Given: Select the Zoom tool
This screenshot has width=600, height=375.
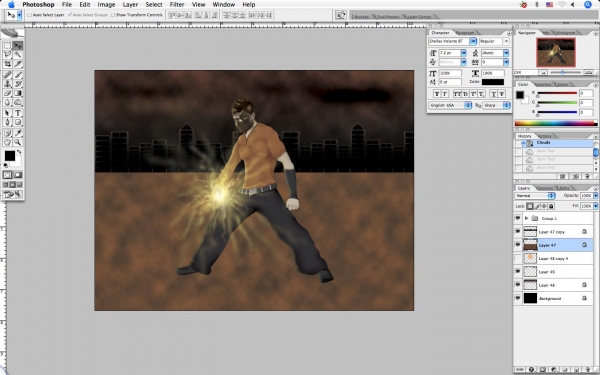Looking at the screenshot, I should tap(18, 142).
